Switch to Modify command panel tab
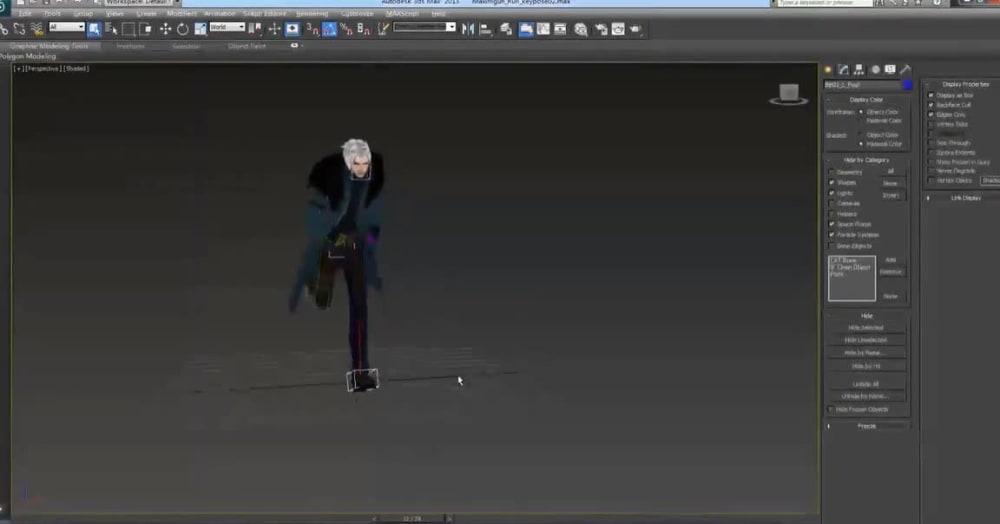Viewport: 1000px width, 524px height. pyautogui.click(x=844, y=69)
